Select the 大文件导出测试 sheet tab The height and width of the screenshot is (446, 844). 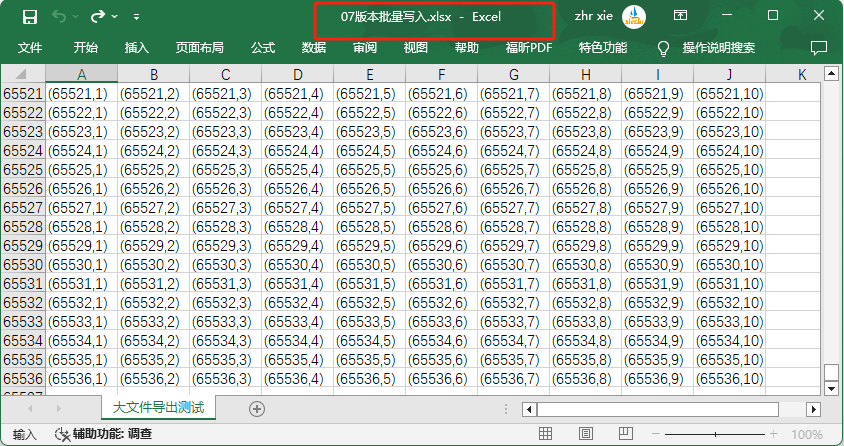158,408
